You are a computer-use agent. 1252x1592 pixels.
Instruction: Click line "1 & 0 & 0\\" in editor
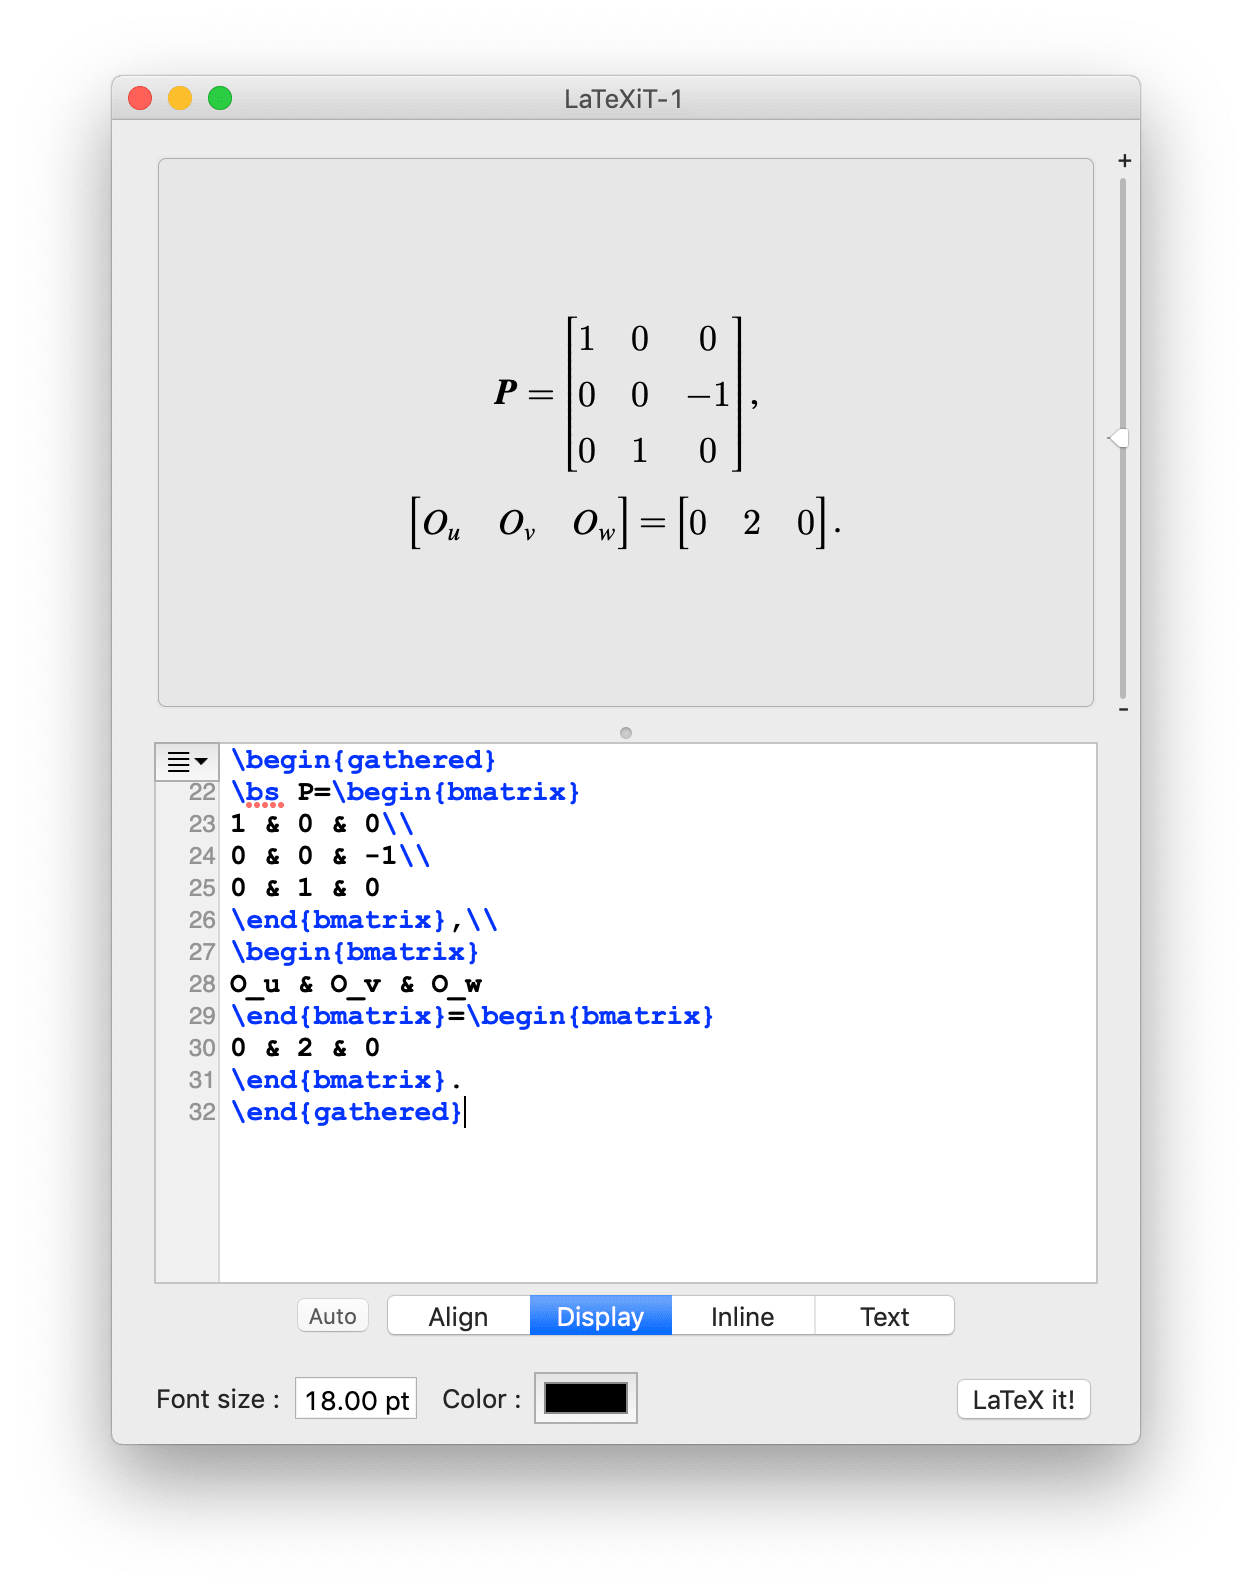[322, 824]
